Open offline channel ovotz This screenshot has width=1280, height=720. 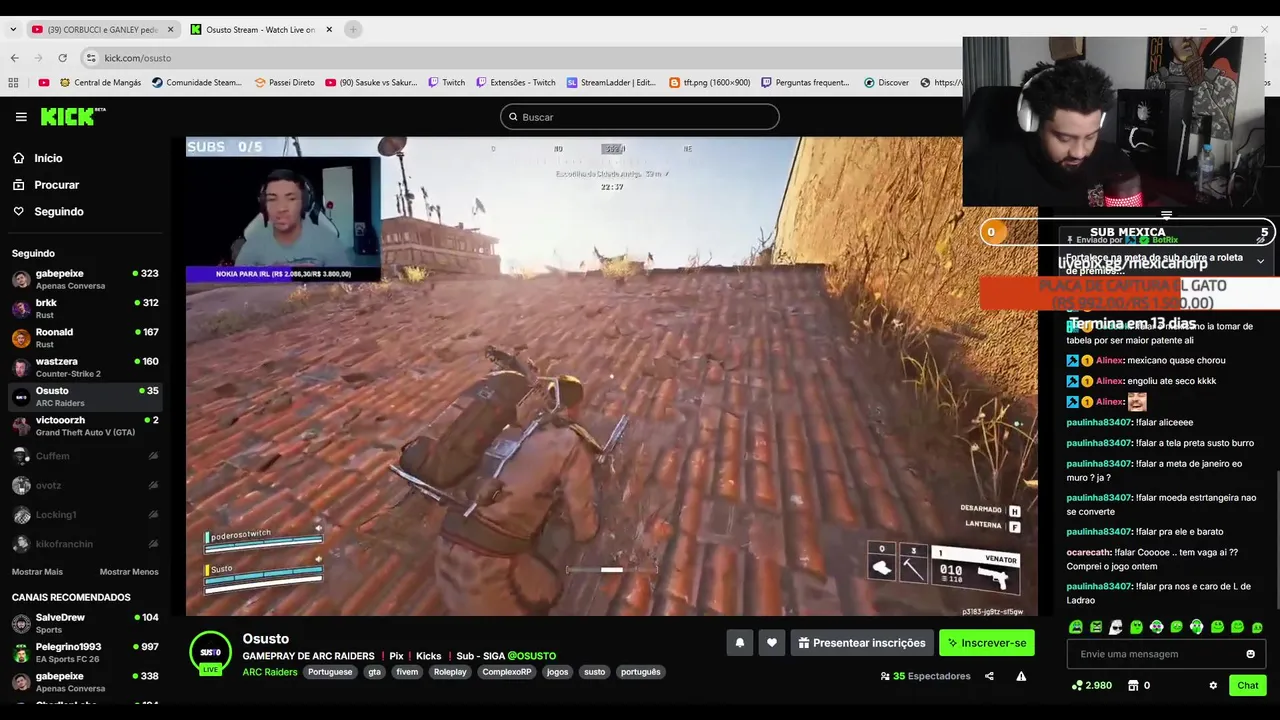[85, 485]
